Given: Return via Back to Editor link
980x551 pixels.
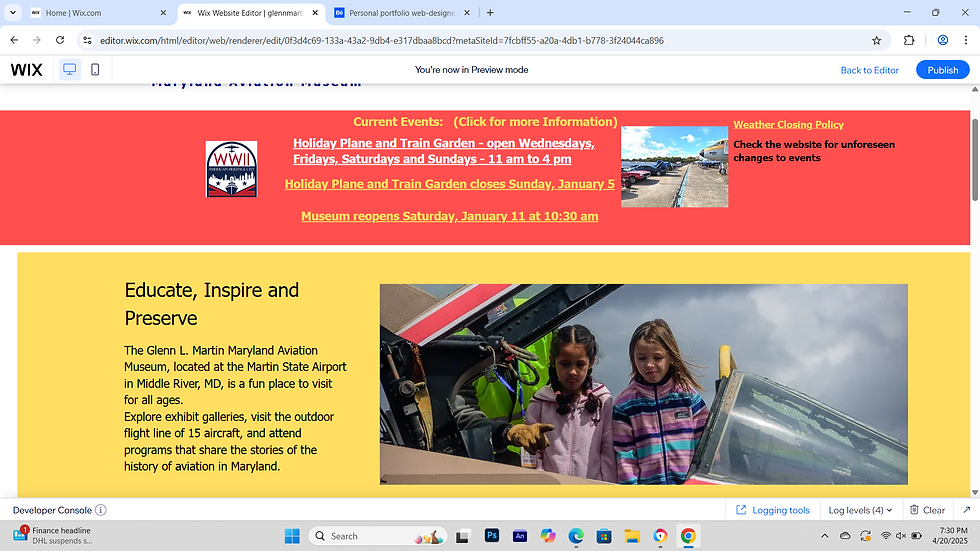Looking at the screenshot, I should click(x=869, y=70).
